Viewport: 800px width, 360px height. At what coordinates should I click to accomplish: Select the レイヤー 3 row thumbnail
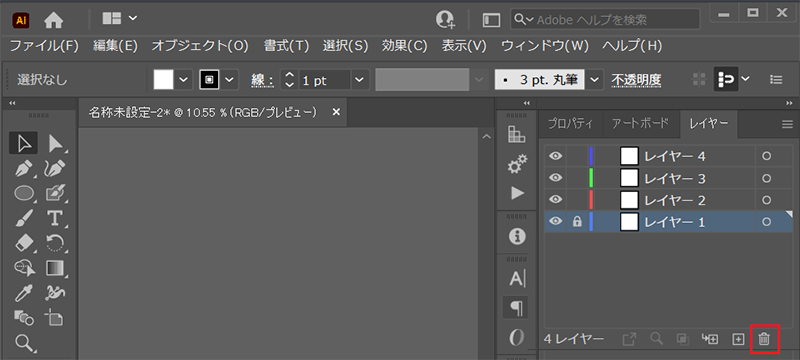(x=630, y=178)
